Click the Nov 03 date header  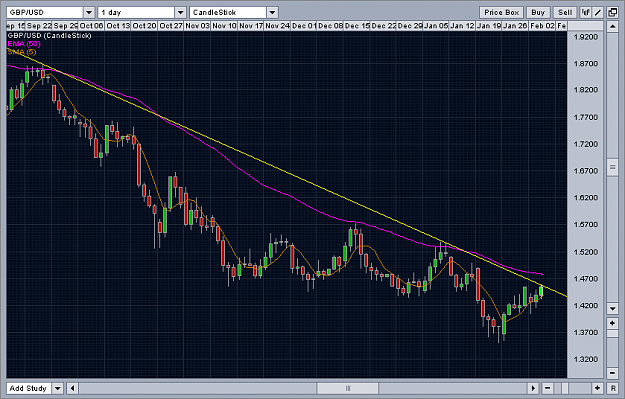(197, 26)
